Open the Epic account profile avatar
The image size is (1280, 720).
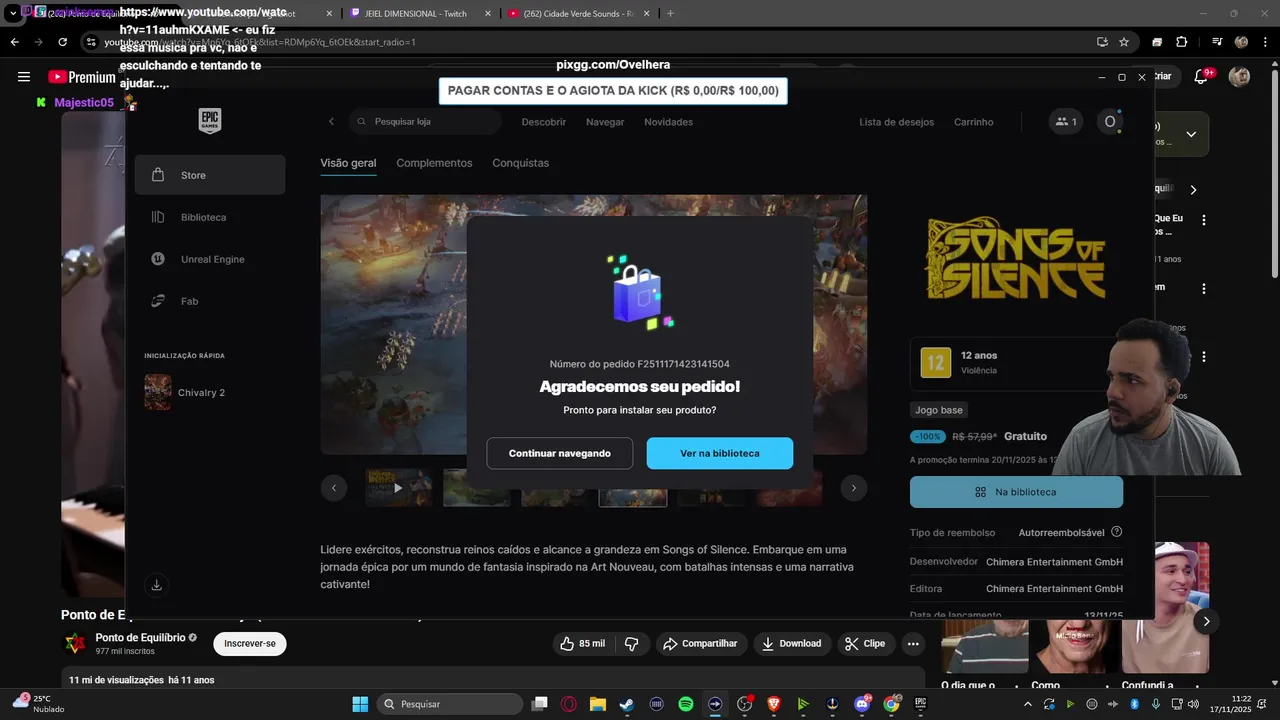pos(1109,122)
